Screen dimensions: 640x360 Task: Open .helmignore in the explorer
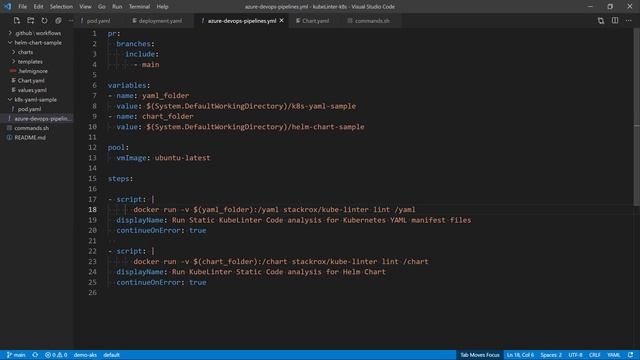pos(33,71)
